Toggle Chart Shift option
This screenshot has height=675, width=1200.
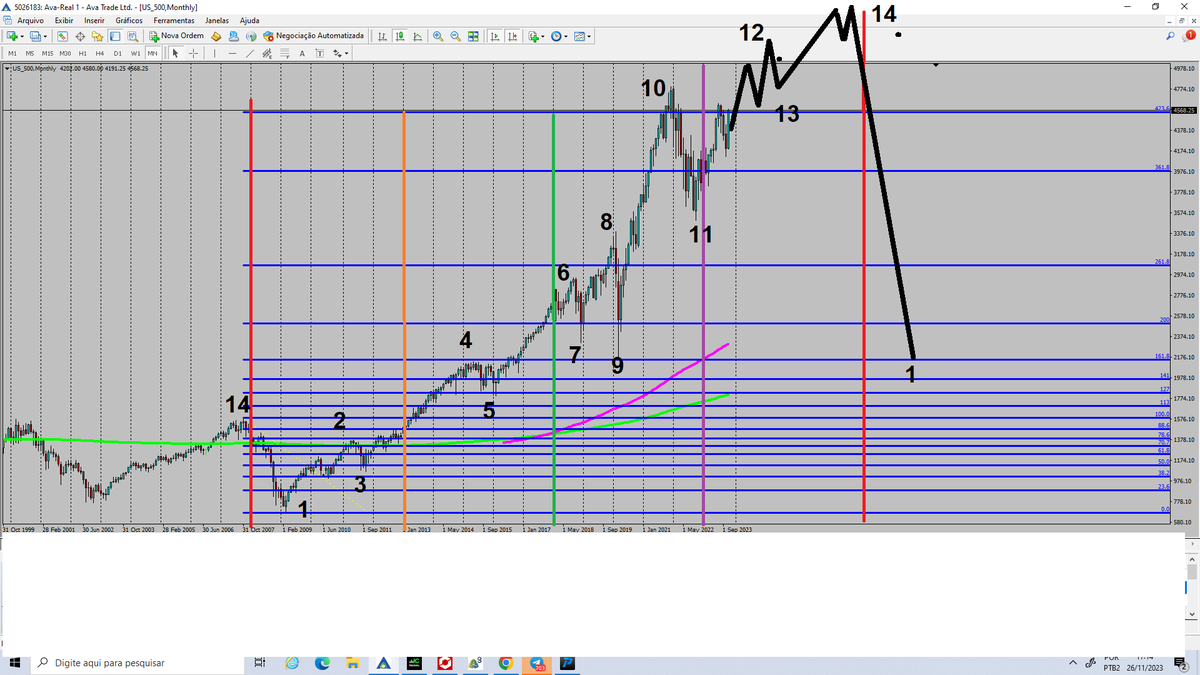pos(512,36)
